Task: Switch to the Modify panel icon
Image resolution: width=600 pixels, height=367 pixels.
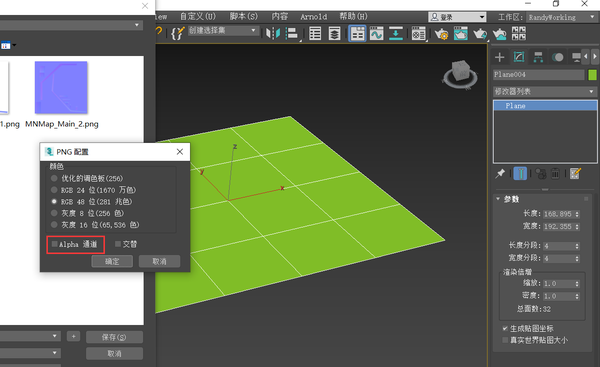Action: pos(519,57)
